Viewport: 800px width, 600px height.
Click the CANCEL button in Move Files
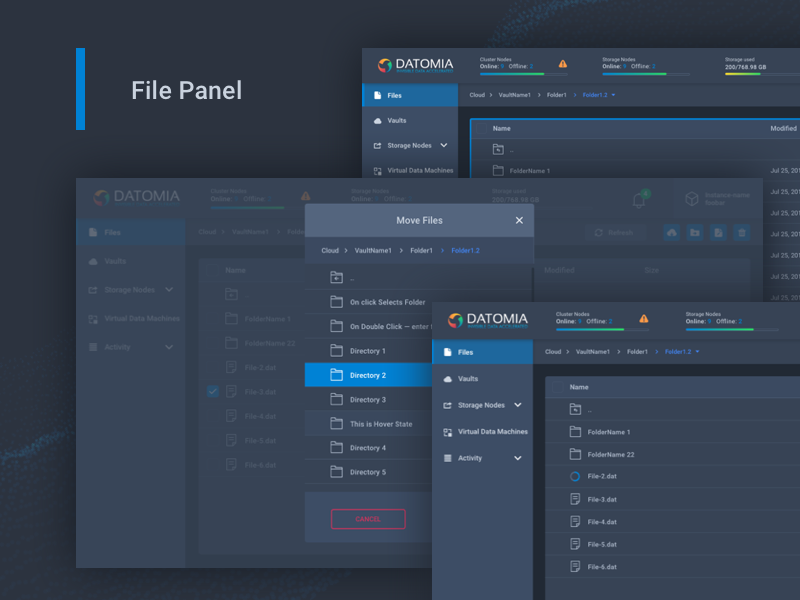tap(368, 519)
